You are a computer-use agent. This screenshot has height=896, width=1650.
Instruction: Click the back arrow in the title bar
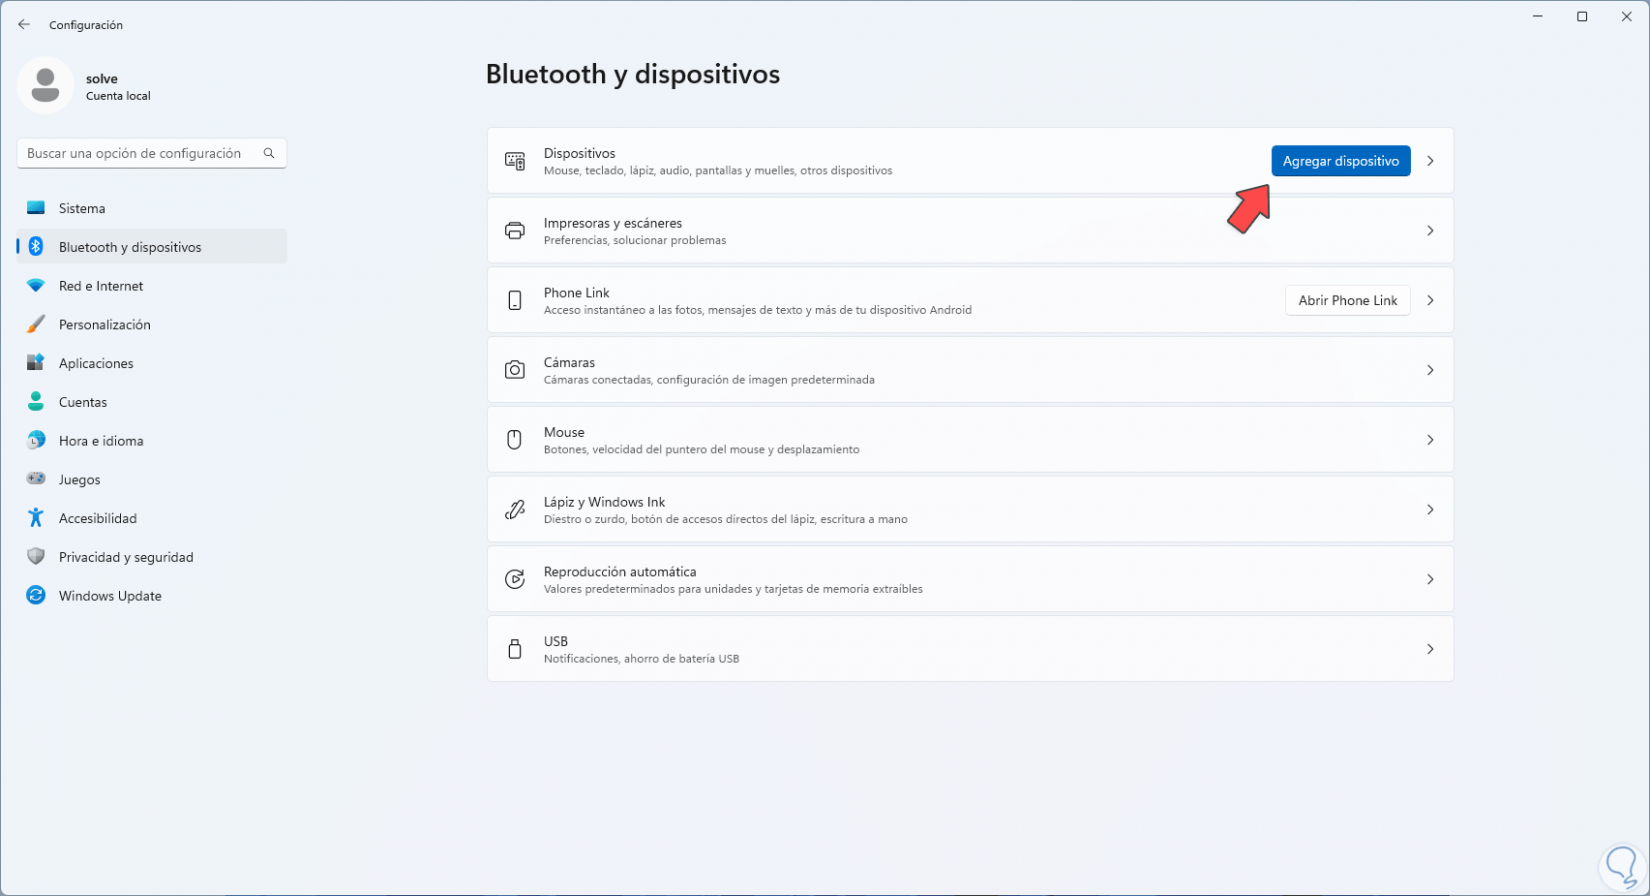(24, 25)
